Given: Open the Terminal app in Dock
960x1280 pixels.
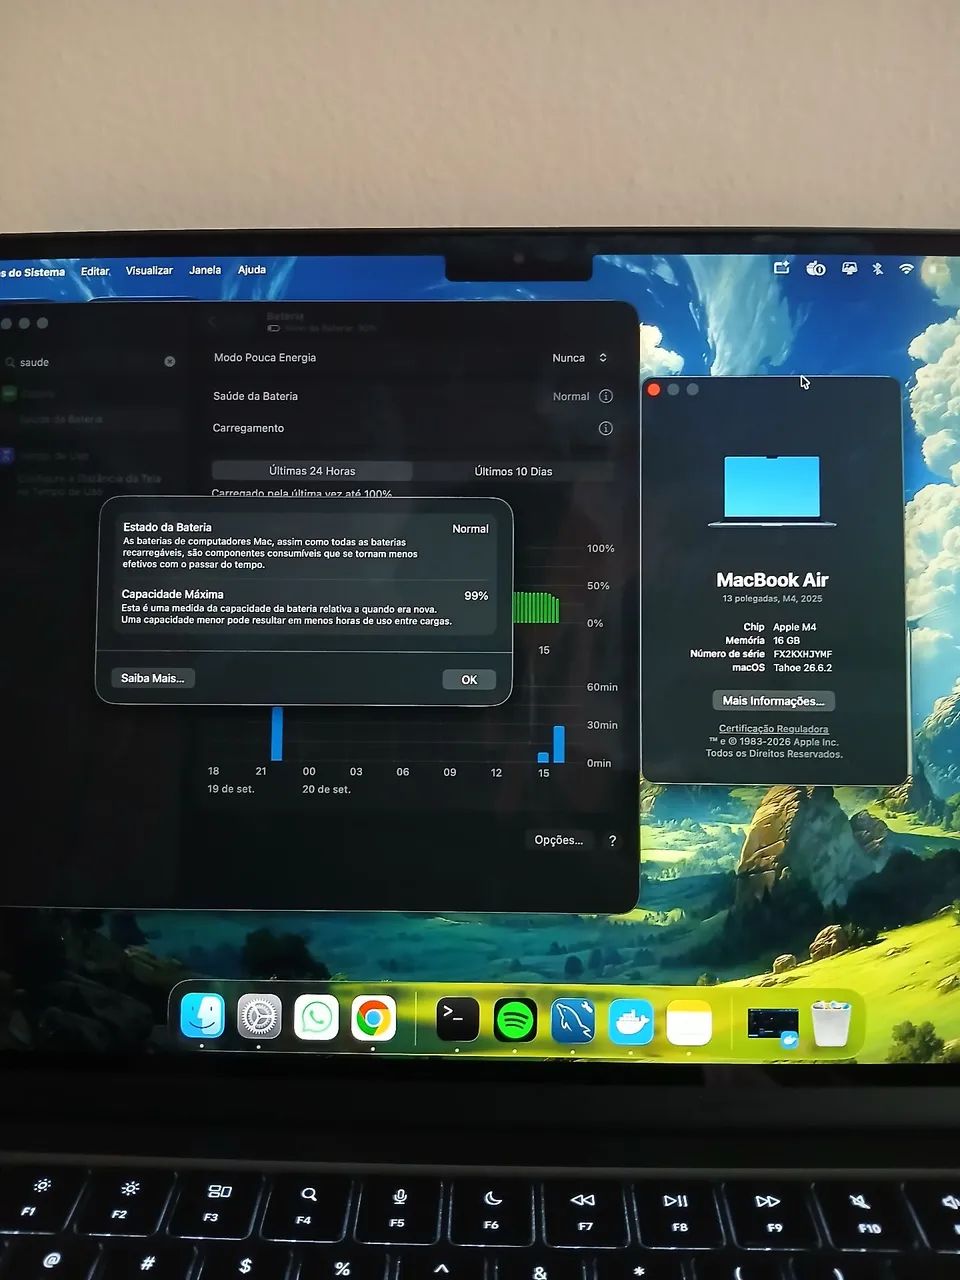Looking at the screenshot, I should tap(457, 1020).
